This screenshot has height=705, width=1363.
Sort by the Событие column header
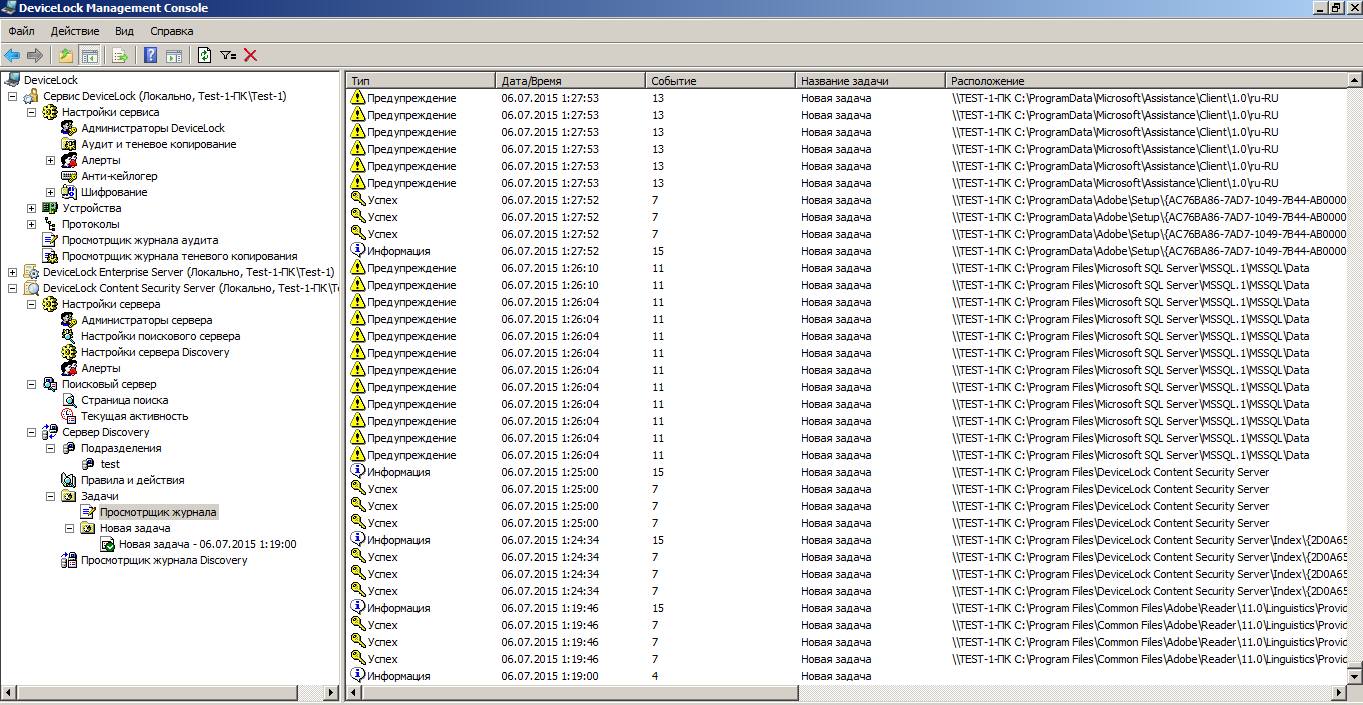click(x=720, y=80)
